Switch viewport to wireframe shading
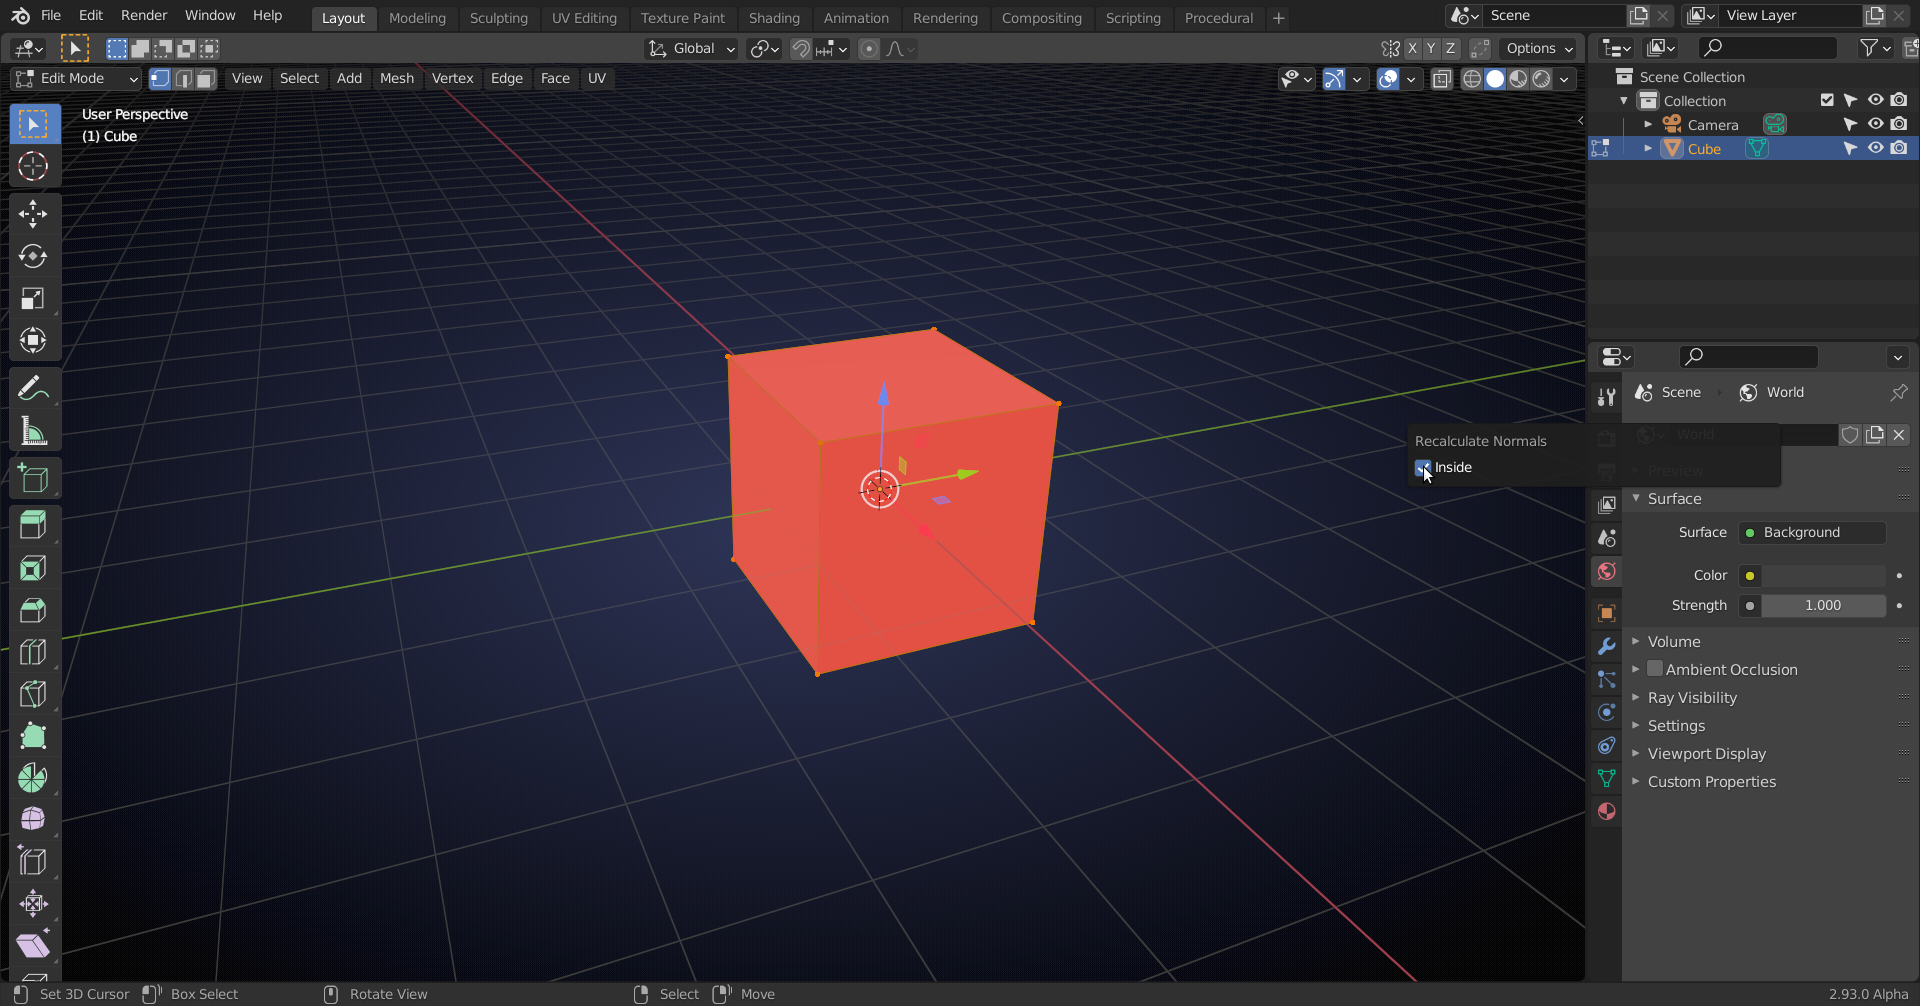The image size is (1920, 1006). pos(1472,79)
